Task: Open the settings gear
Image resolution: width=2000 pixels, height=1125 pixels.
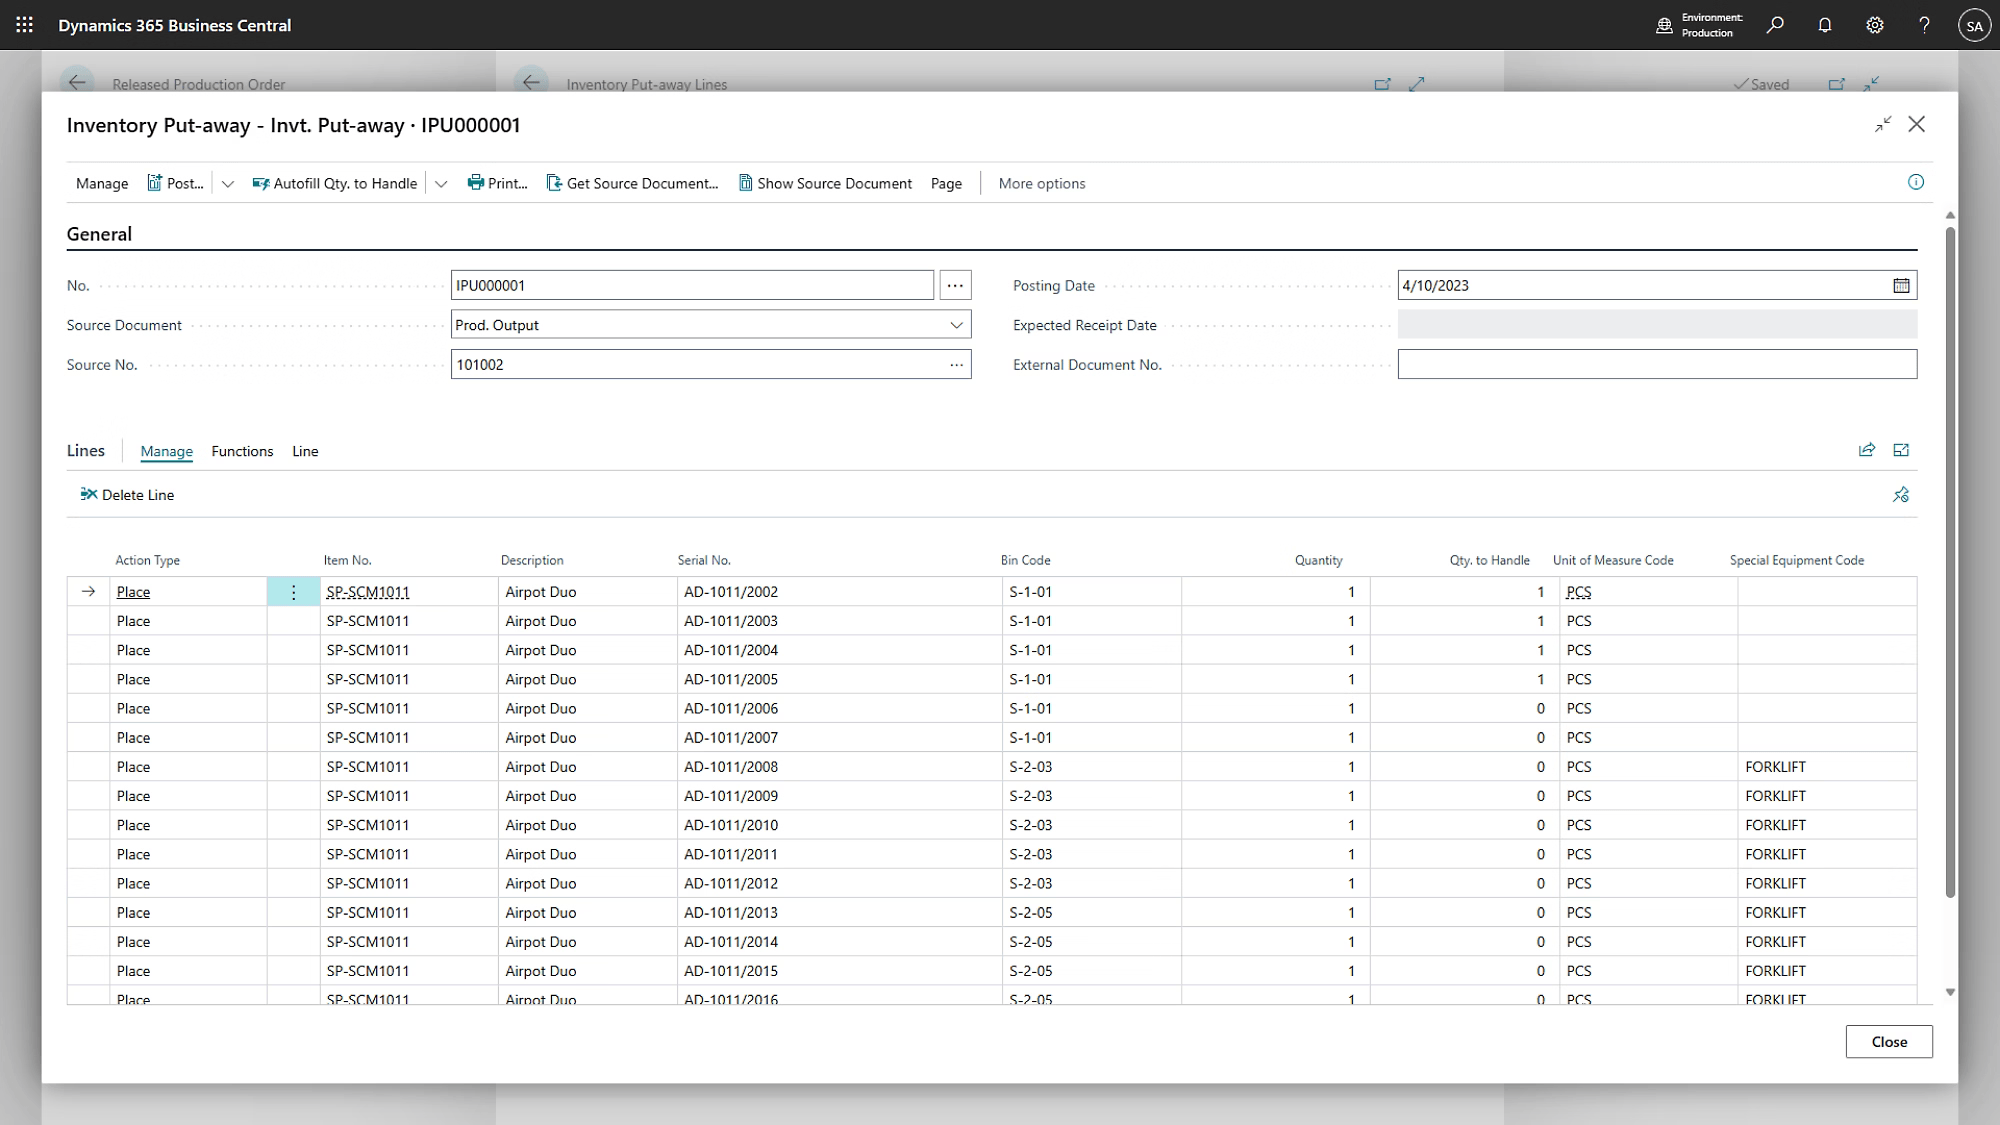Action: tap(1875, 25)
